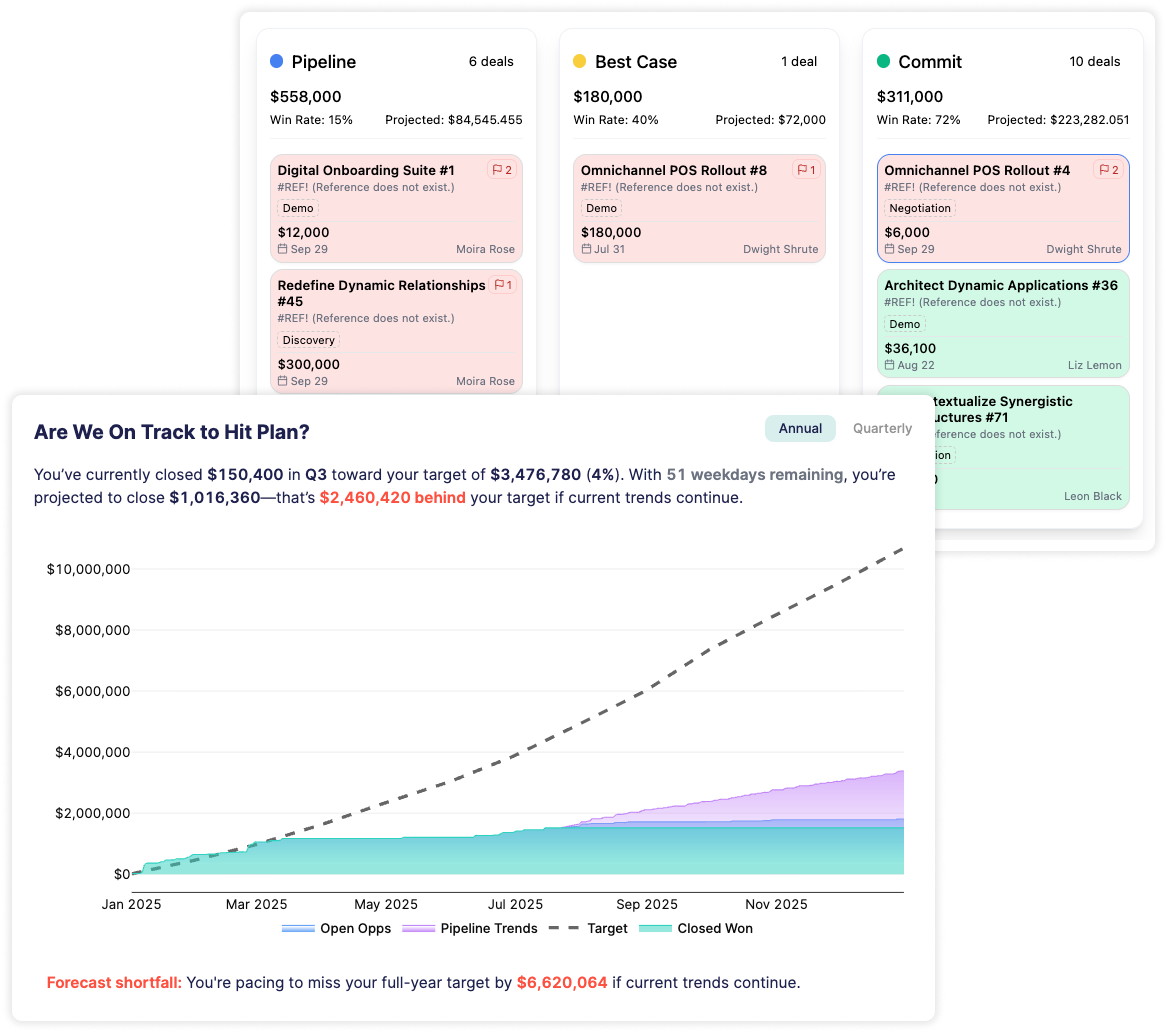Click Negotiation stage tag on Omnichannel #4
Viewport: 1167px width, 1033px height.
click(920, 208)
